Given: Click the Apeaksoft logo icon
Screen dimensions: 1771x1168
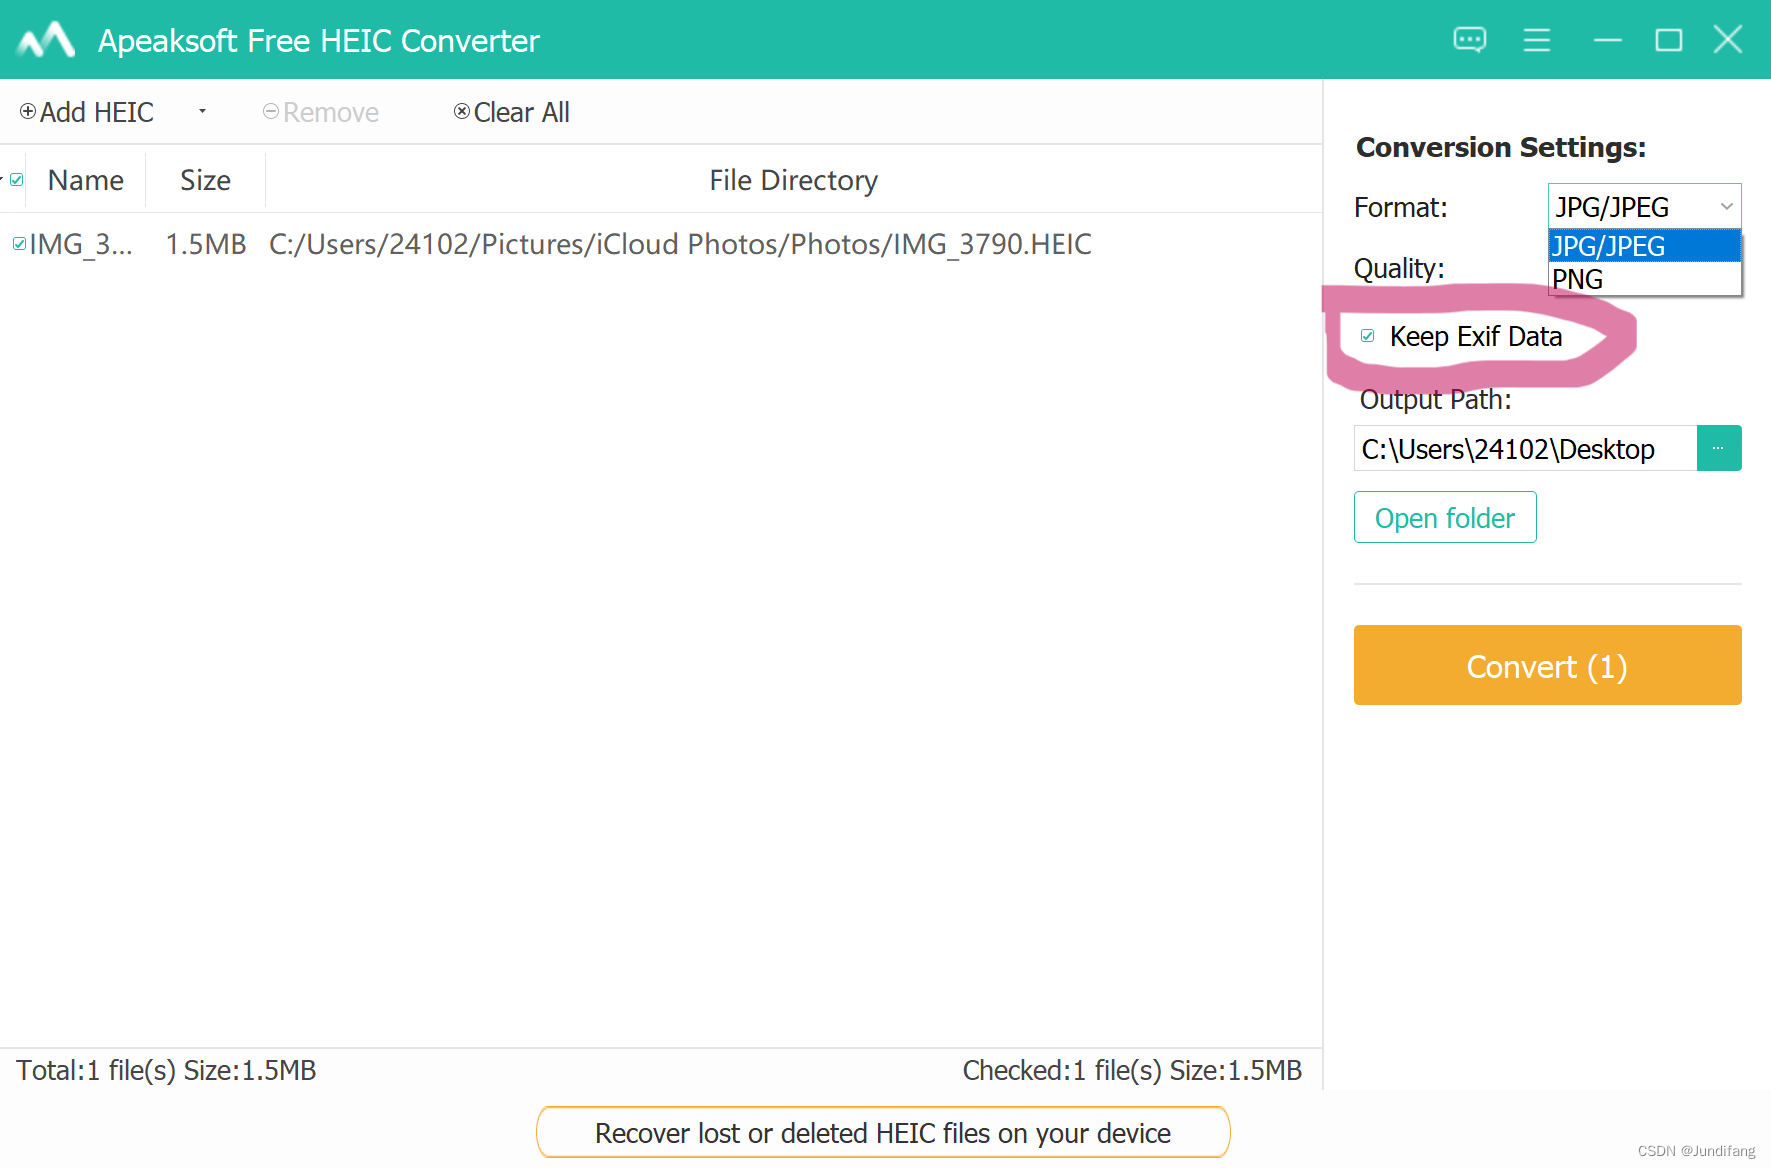Looking at the screenshot, I should (x=46, y=40).
